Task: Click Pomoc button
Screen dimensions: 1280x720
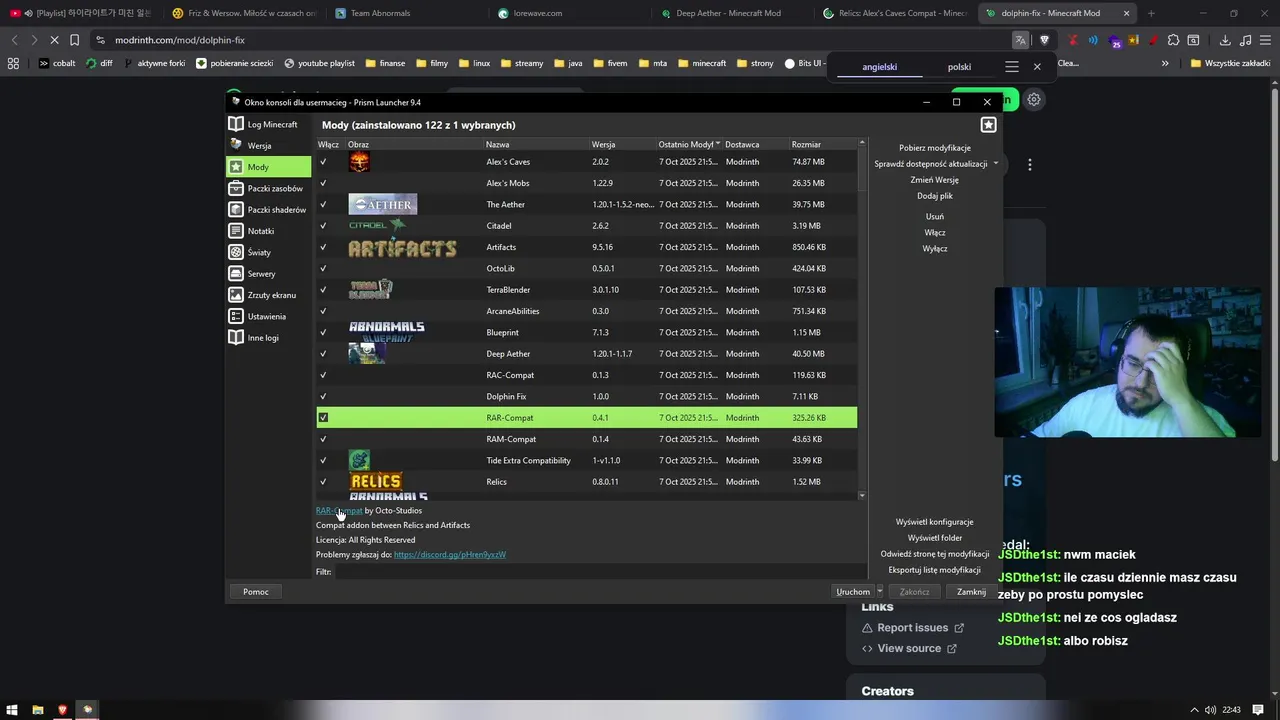Action: (256, 592)
